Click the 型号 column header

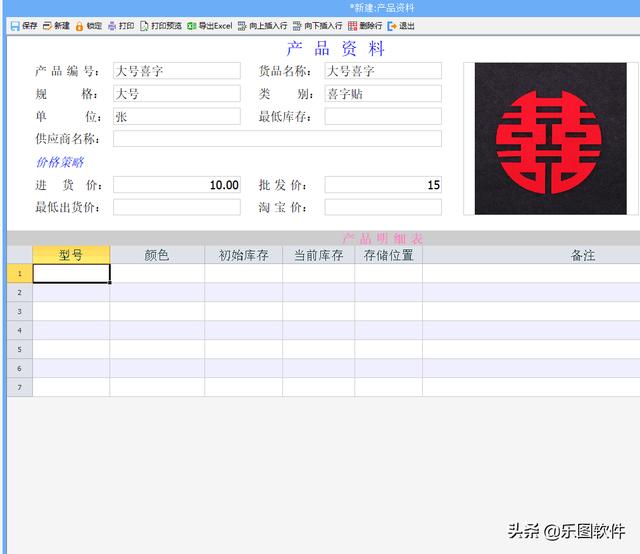[71, 255]
